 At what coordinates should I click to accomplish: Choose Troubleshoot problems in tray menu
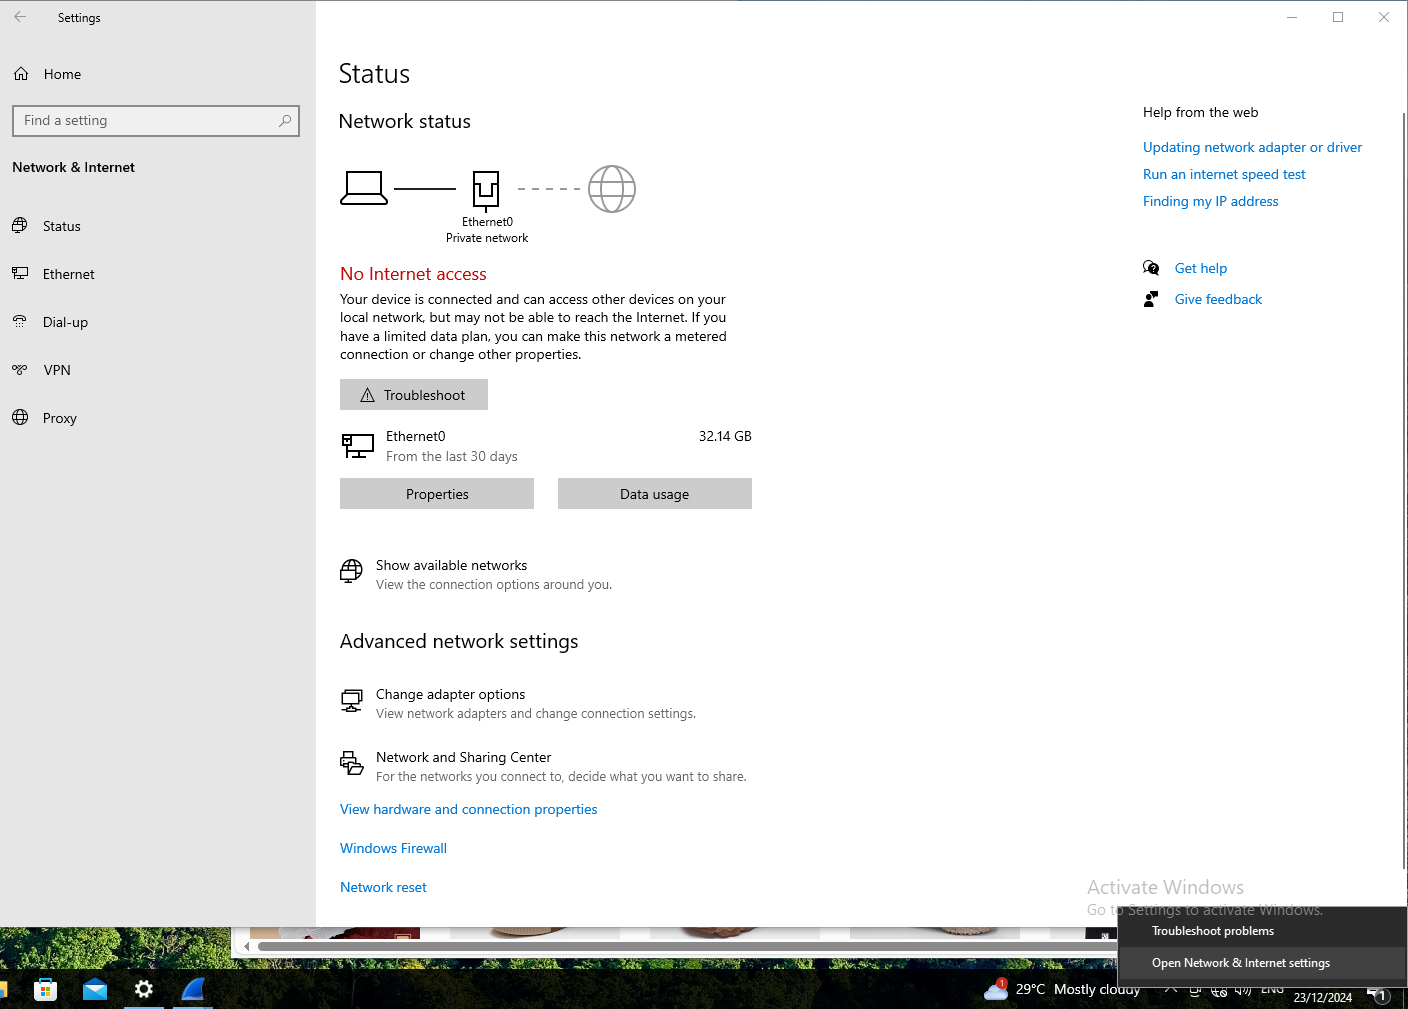coord(1262,931)
